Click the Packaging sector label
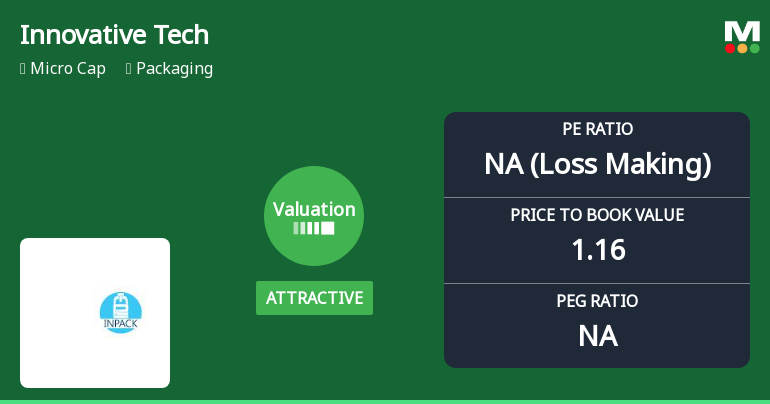The image size is (770, 404). [174, 69]
